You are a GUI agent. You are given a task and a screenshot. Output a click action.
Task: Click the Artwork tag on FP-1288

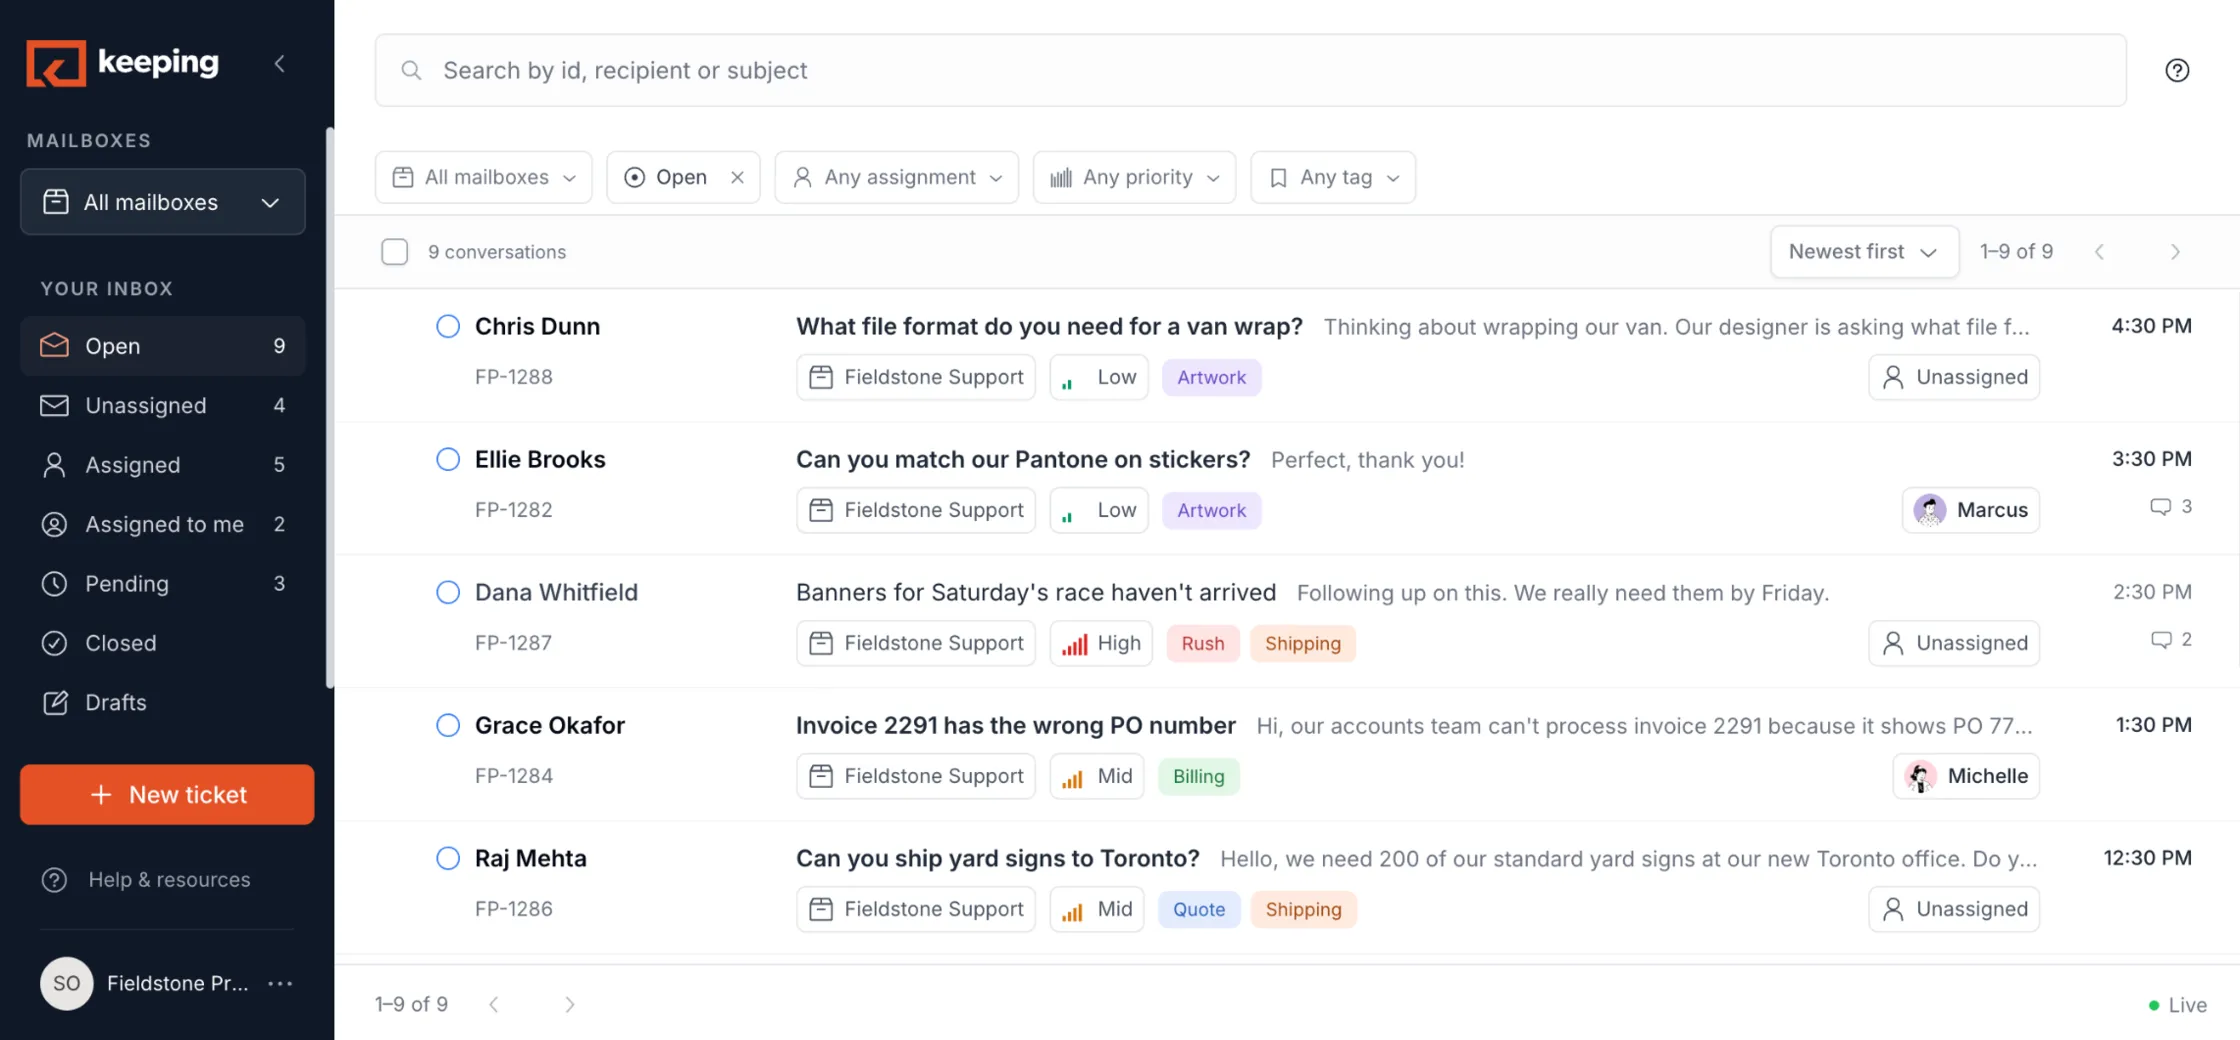tap(1211, 377)
